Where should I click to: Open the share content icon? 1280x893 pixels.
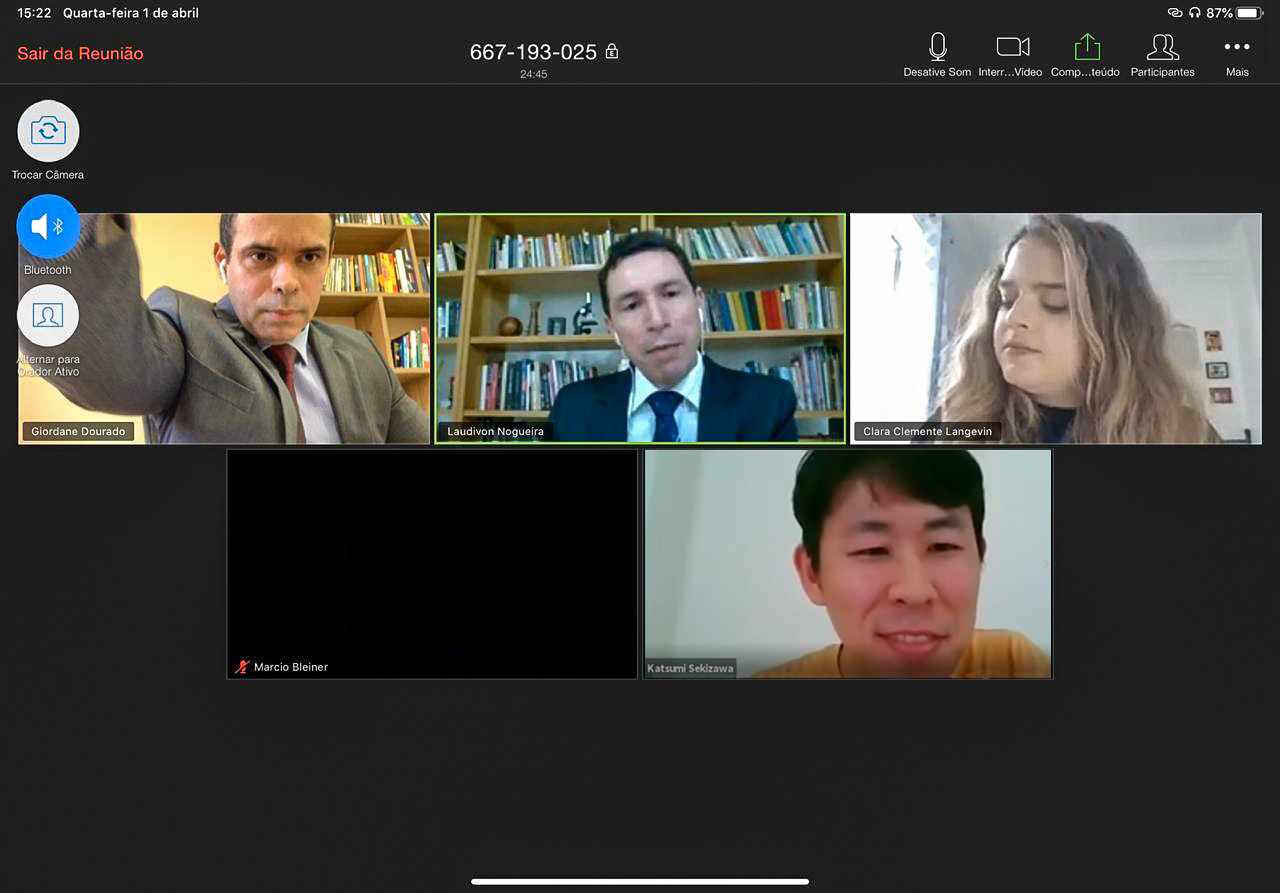[1086, 48]
